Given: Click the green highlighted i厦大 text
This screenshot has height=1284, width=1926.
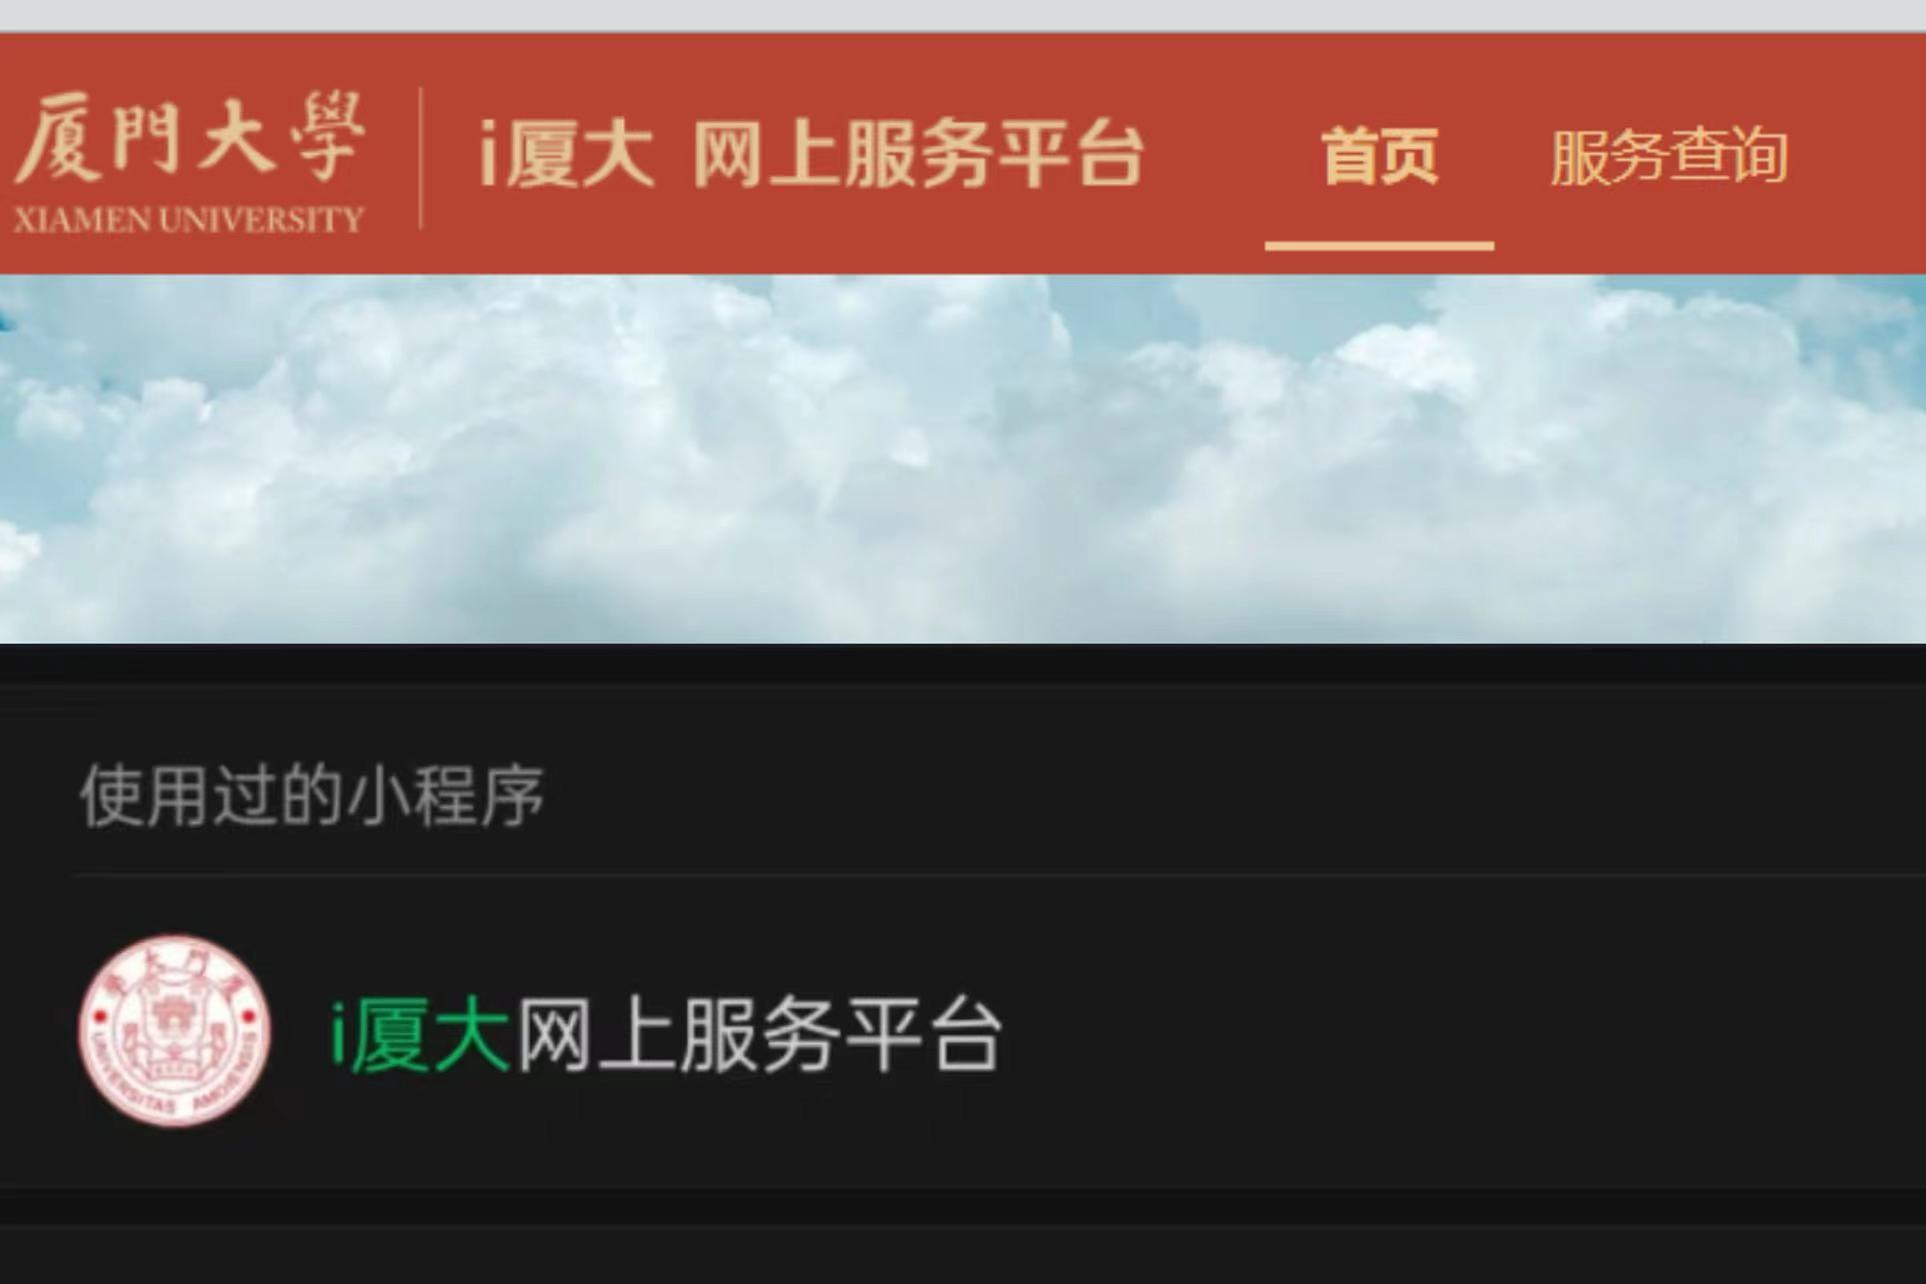Looking at the screenshot, I should click(421, 1035).
